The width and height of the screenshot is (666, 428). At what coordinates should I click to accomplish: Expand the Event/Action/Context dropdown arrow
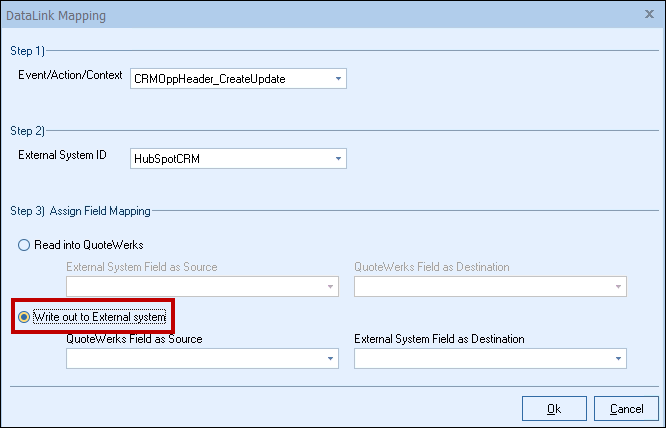click(x=338, y=79)
